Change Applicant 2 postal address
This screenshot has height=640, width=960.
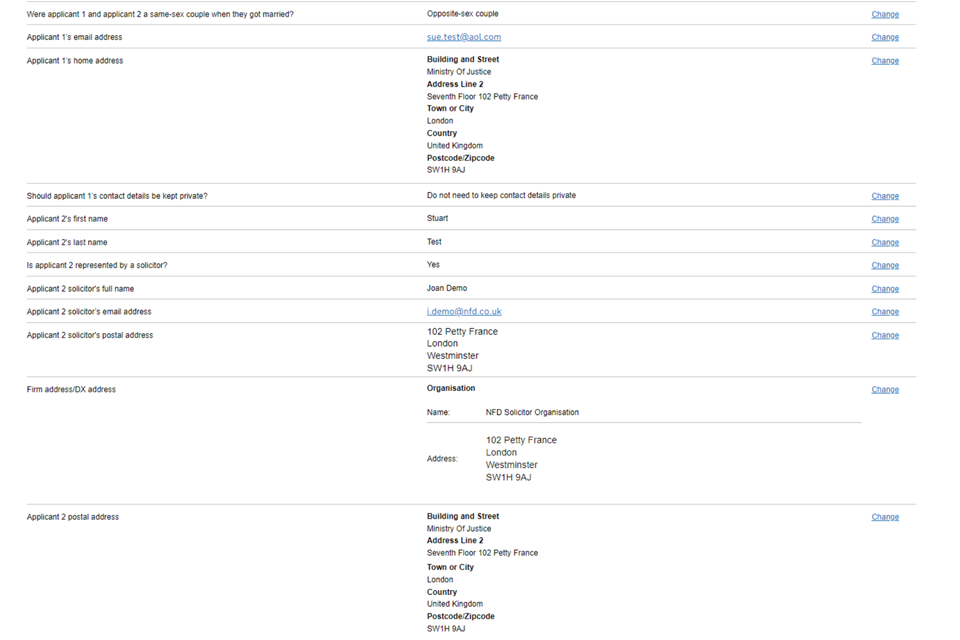tap(884, 517)
